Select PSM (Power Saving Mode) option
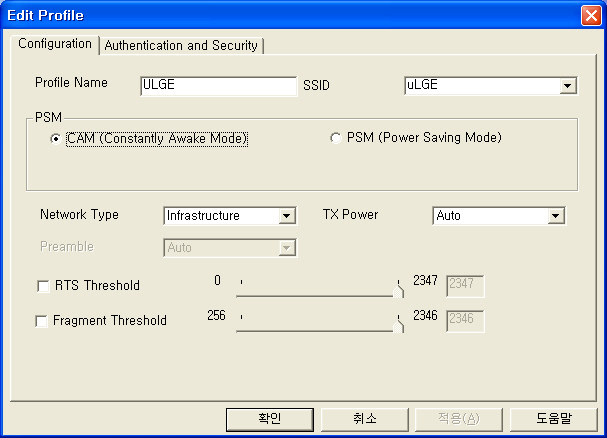Image resolution: width=607 pixels, height=438 pixels. 335,138
